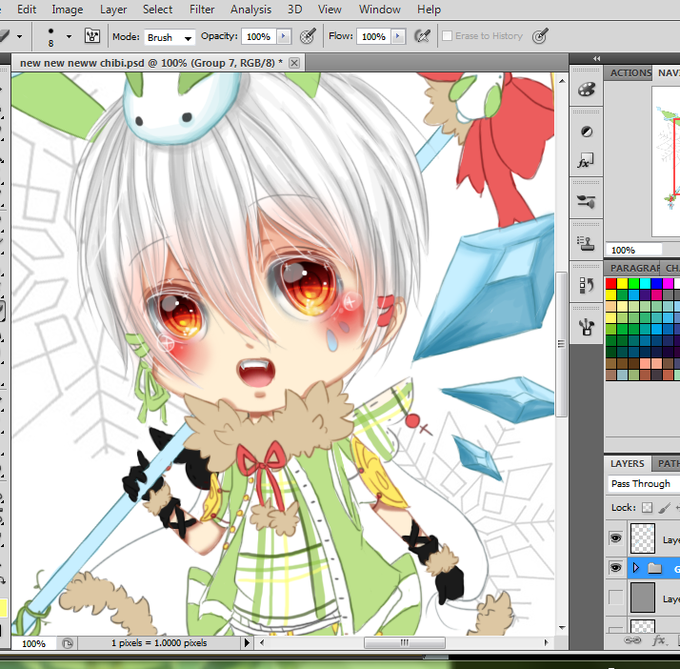Image resolution: width=680 pixels, height=669 pixels.
Task: Open the Window menu
Action: (379, 10)
